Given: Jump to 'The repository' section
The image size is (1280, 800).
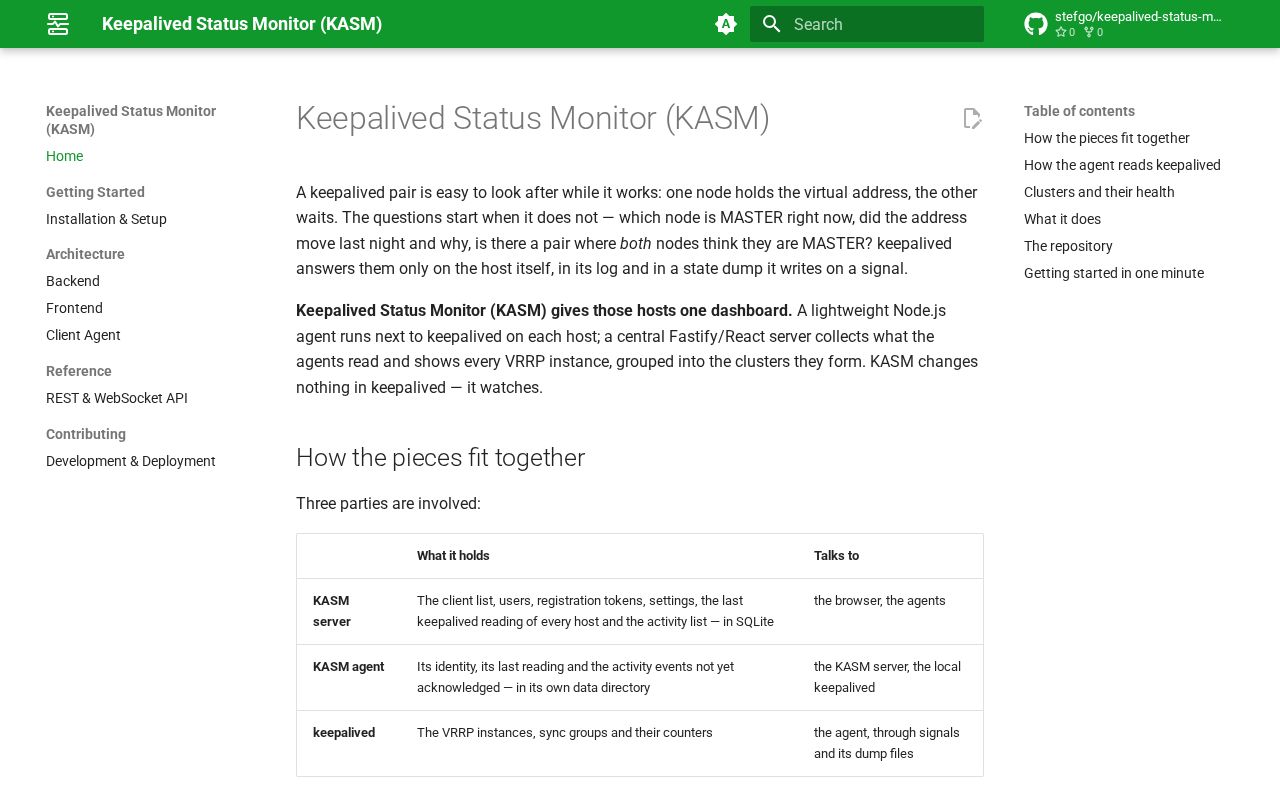Looking at the screenshot, I should pyautogui.click(x=1068, y=246).
